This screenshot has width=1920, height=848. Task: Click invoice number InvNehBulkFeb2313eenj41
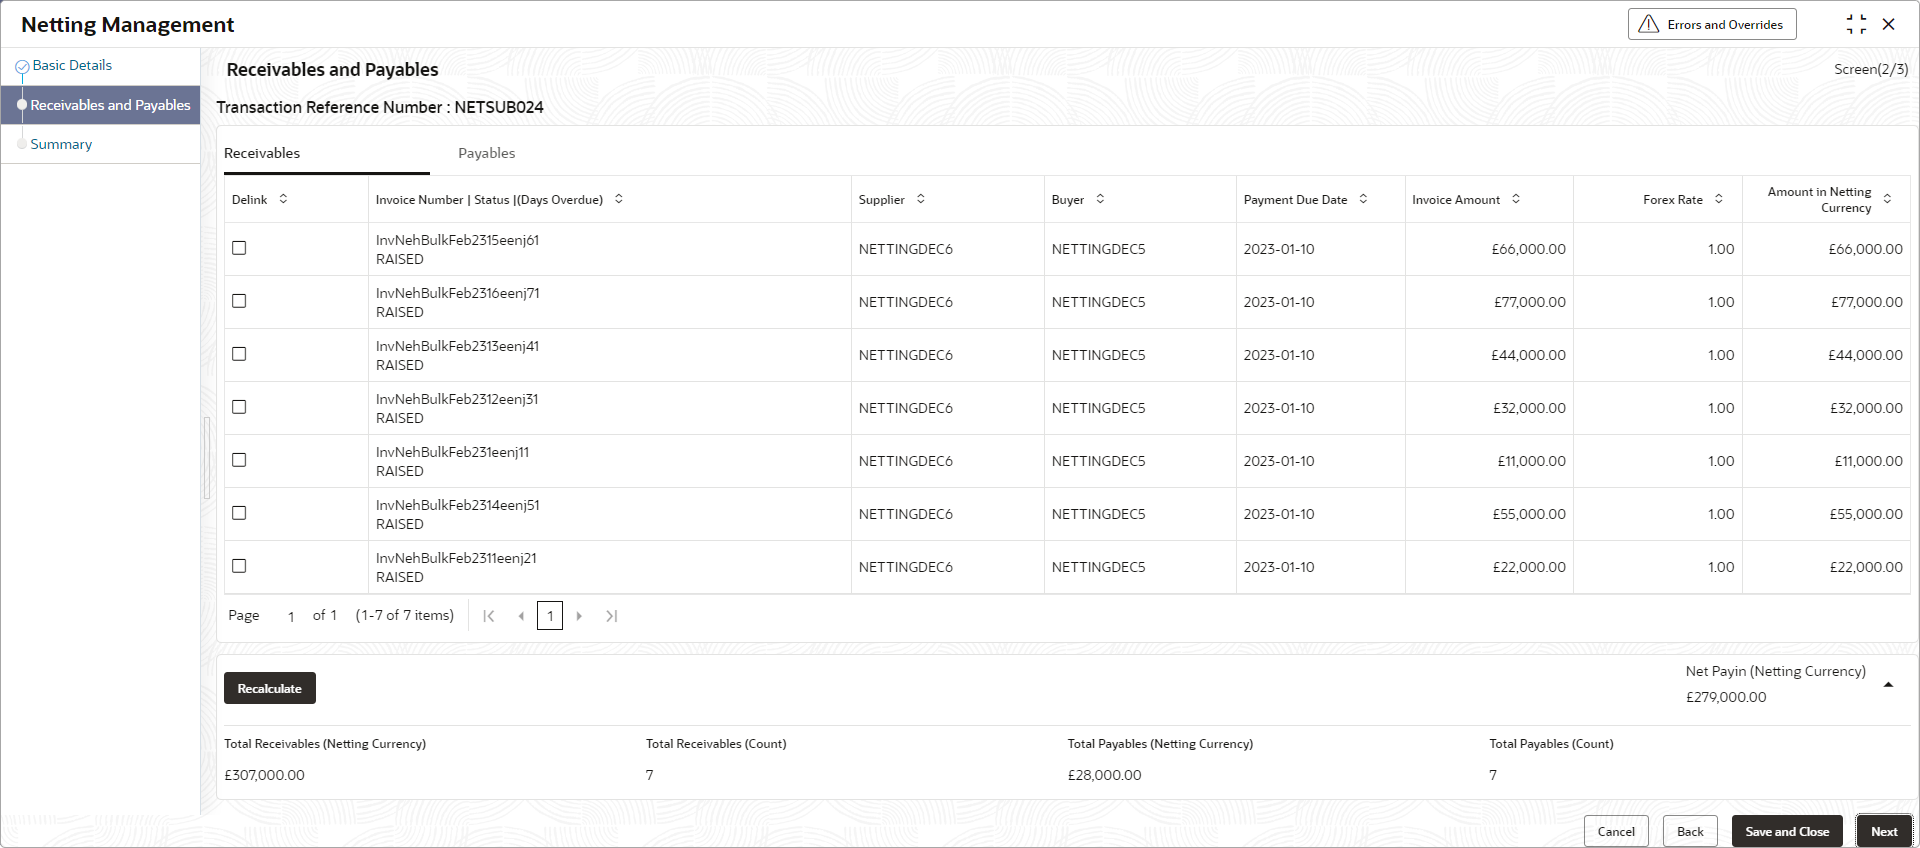(x=457, y=346)
